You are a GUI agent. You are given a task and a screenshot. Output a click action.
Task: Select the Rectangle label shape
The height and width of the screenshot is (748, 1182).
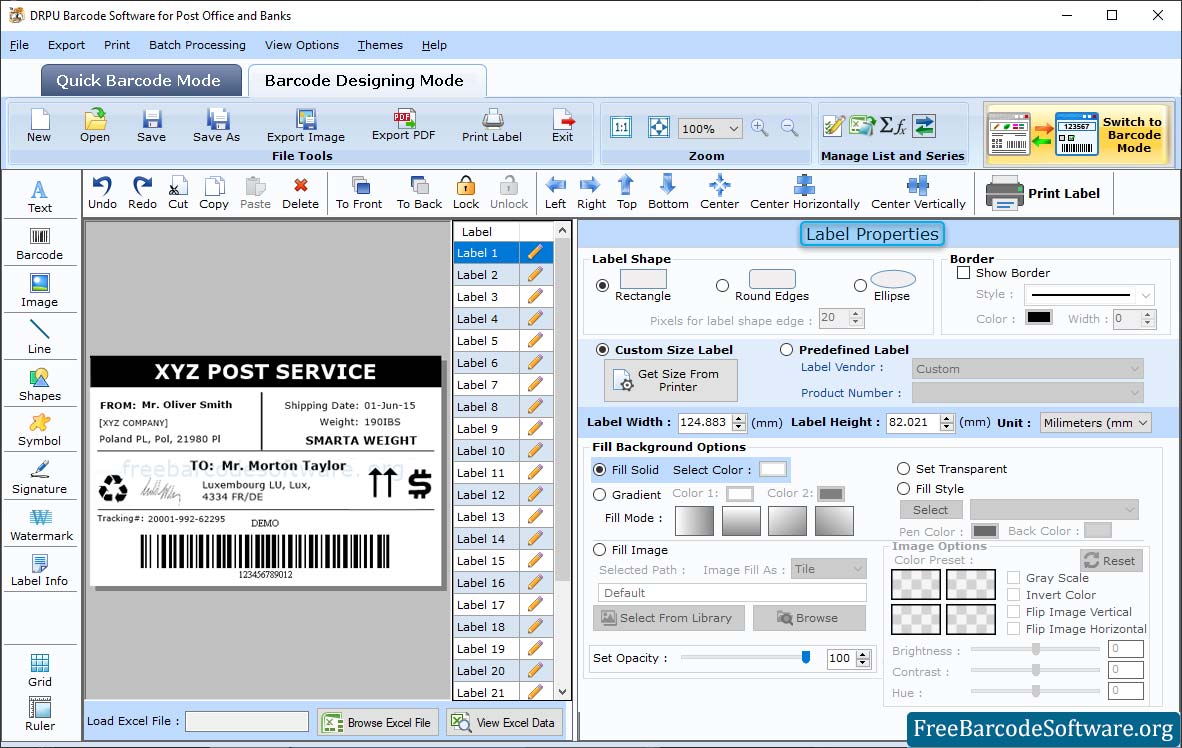(x=602, y=286)
